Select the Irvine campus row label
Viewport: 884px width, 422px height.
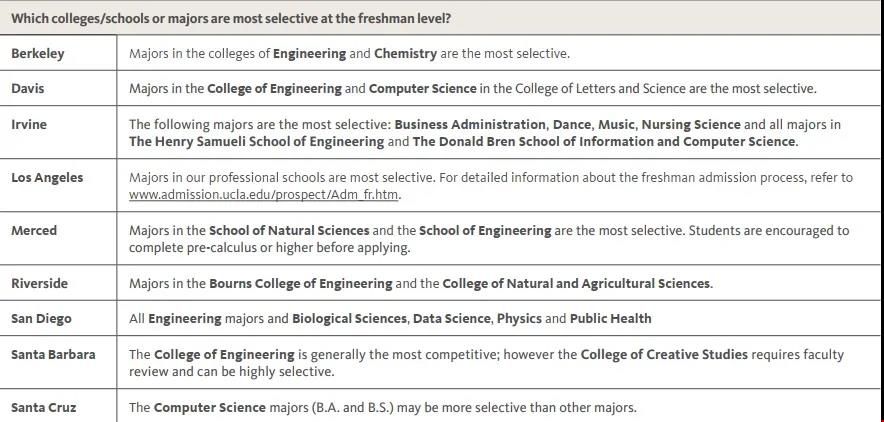point(29,125)
